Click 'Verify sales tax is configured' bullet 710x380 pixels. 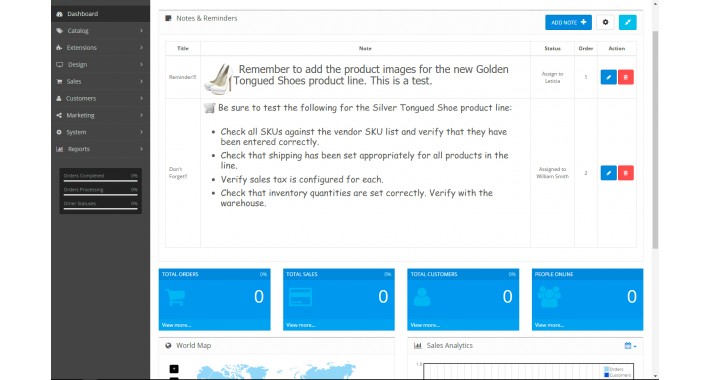302,179
